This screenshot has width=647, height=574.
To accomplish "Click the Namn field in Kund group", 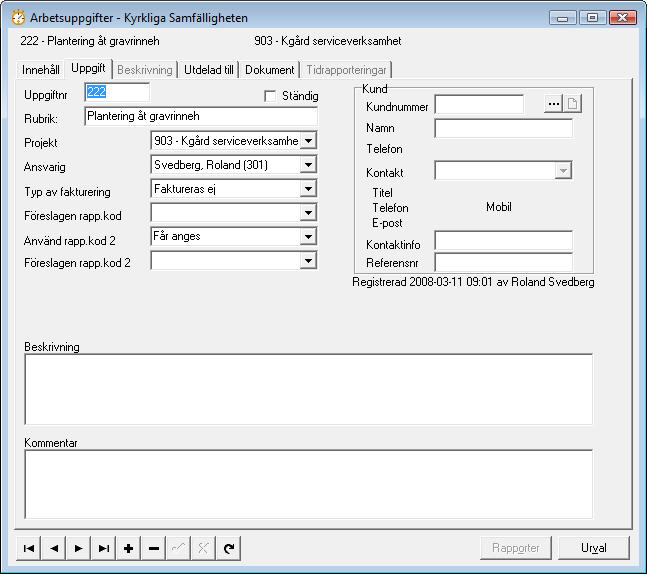I will coord(503,128).
